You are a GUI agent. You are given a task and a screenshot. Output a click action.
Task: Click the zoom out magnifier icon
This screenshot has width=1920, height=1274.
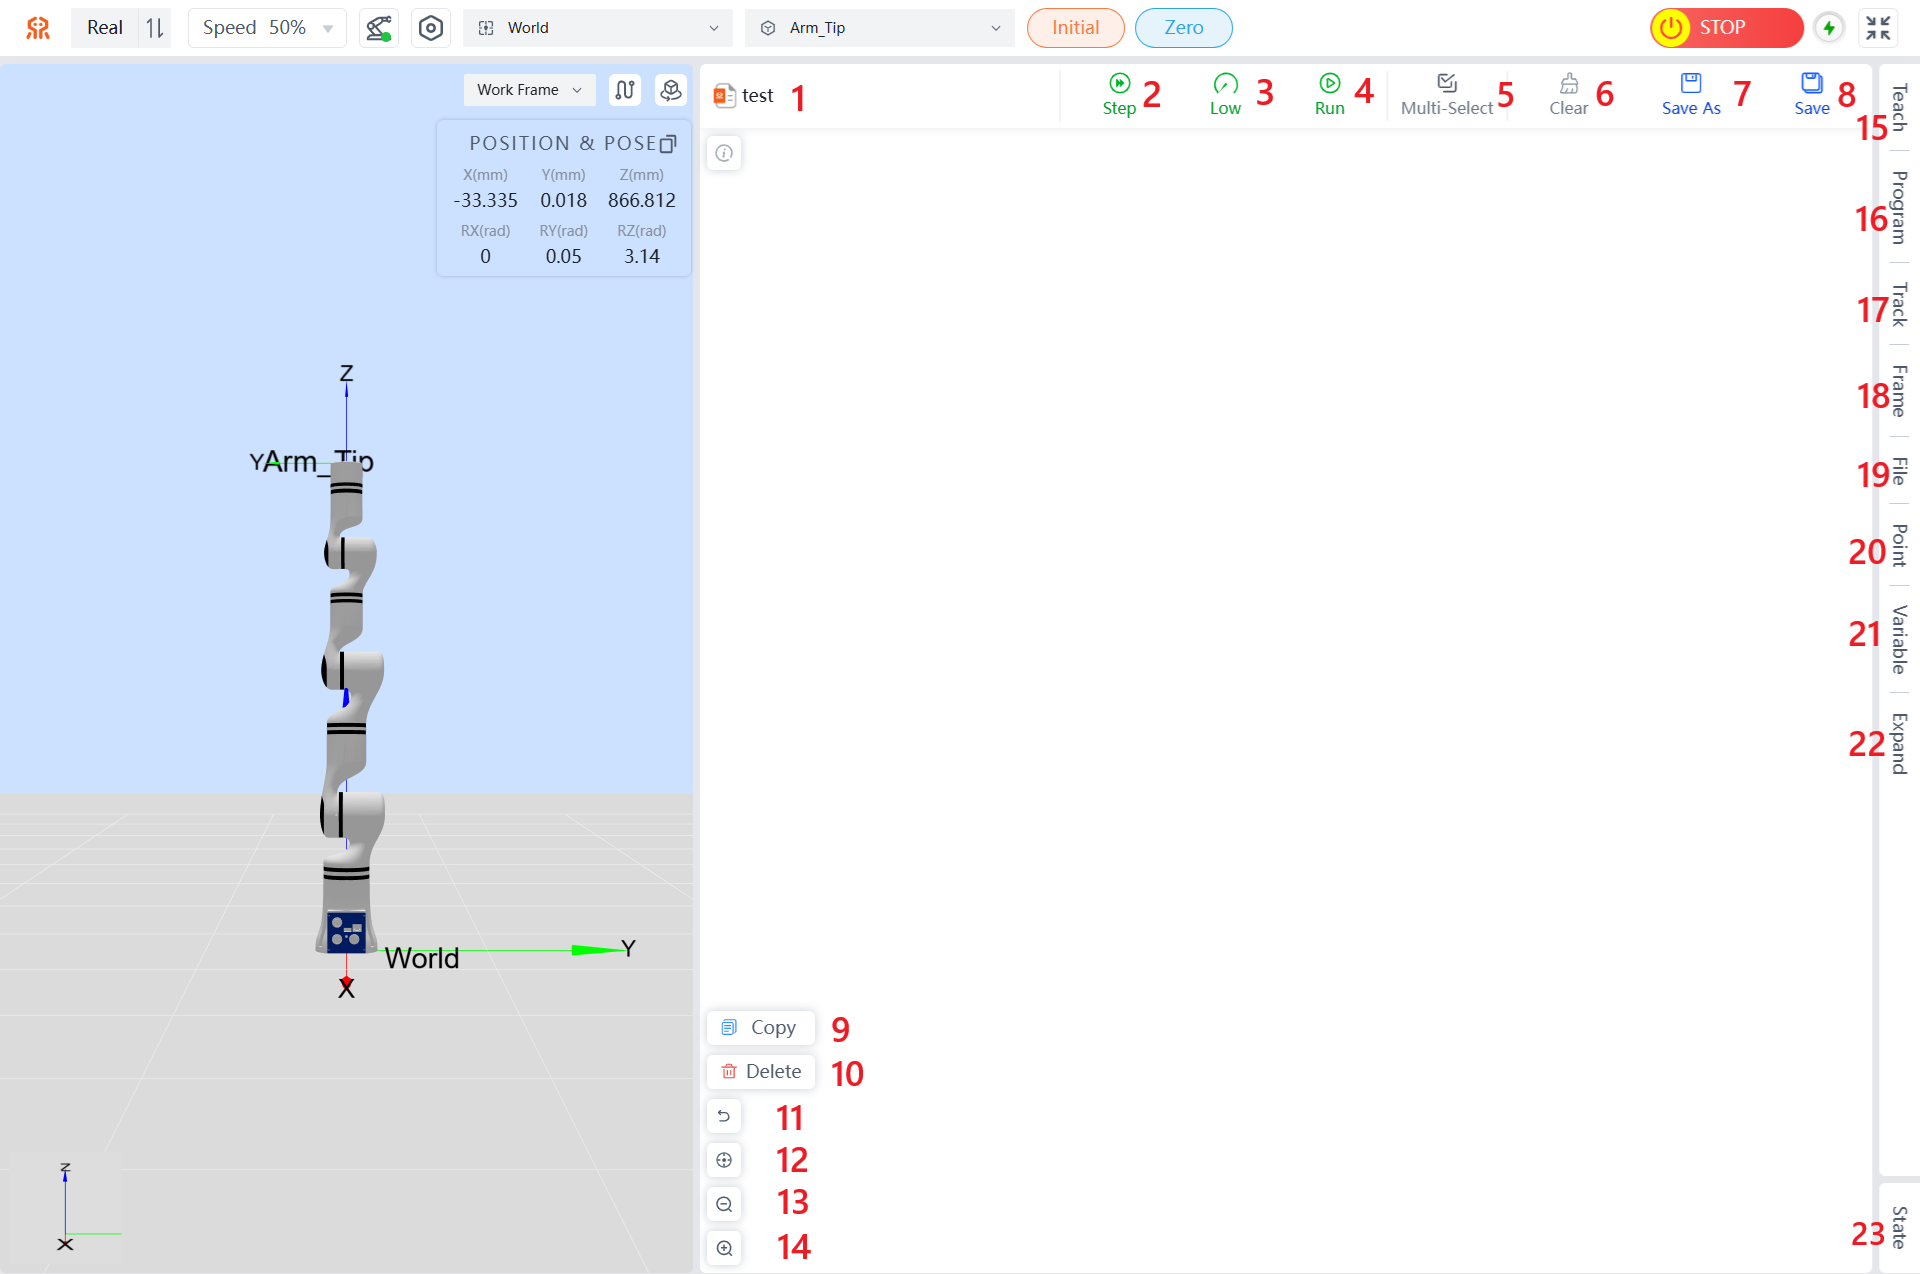(x=724, y=1204)
